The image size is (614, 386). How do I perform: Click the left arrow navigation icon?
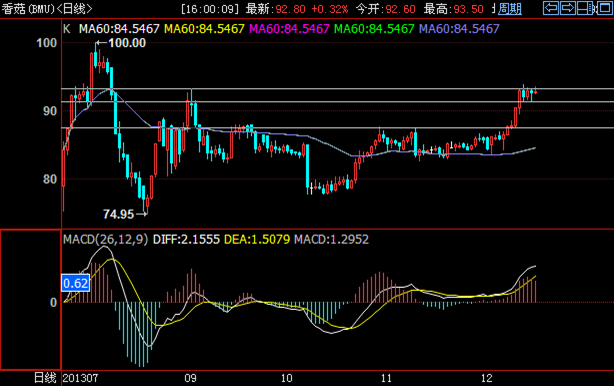point(551,8)
